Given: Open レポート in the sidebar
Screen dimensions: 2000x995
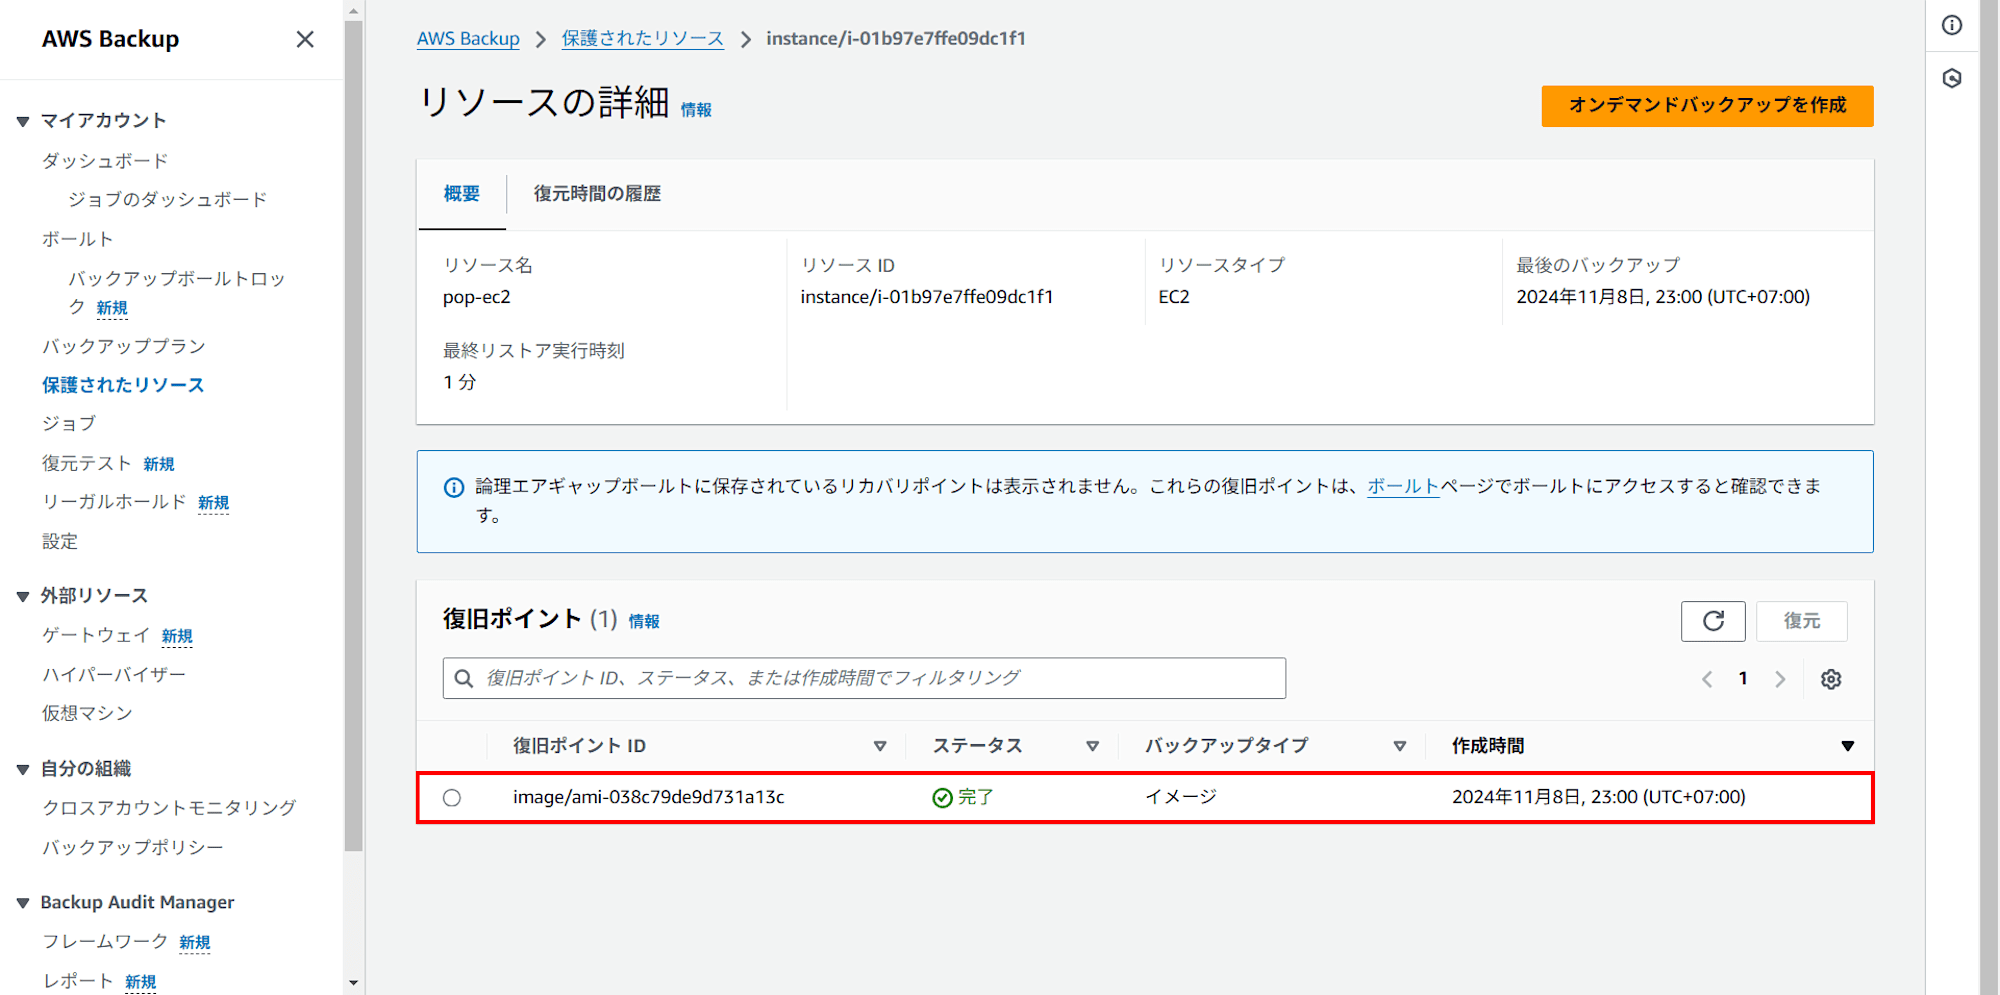Looking at the screenshot, I should (78, 981).
